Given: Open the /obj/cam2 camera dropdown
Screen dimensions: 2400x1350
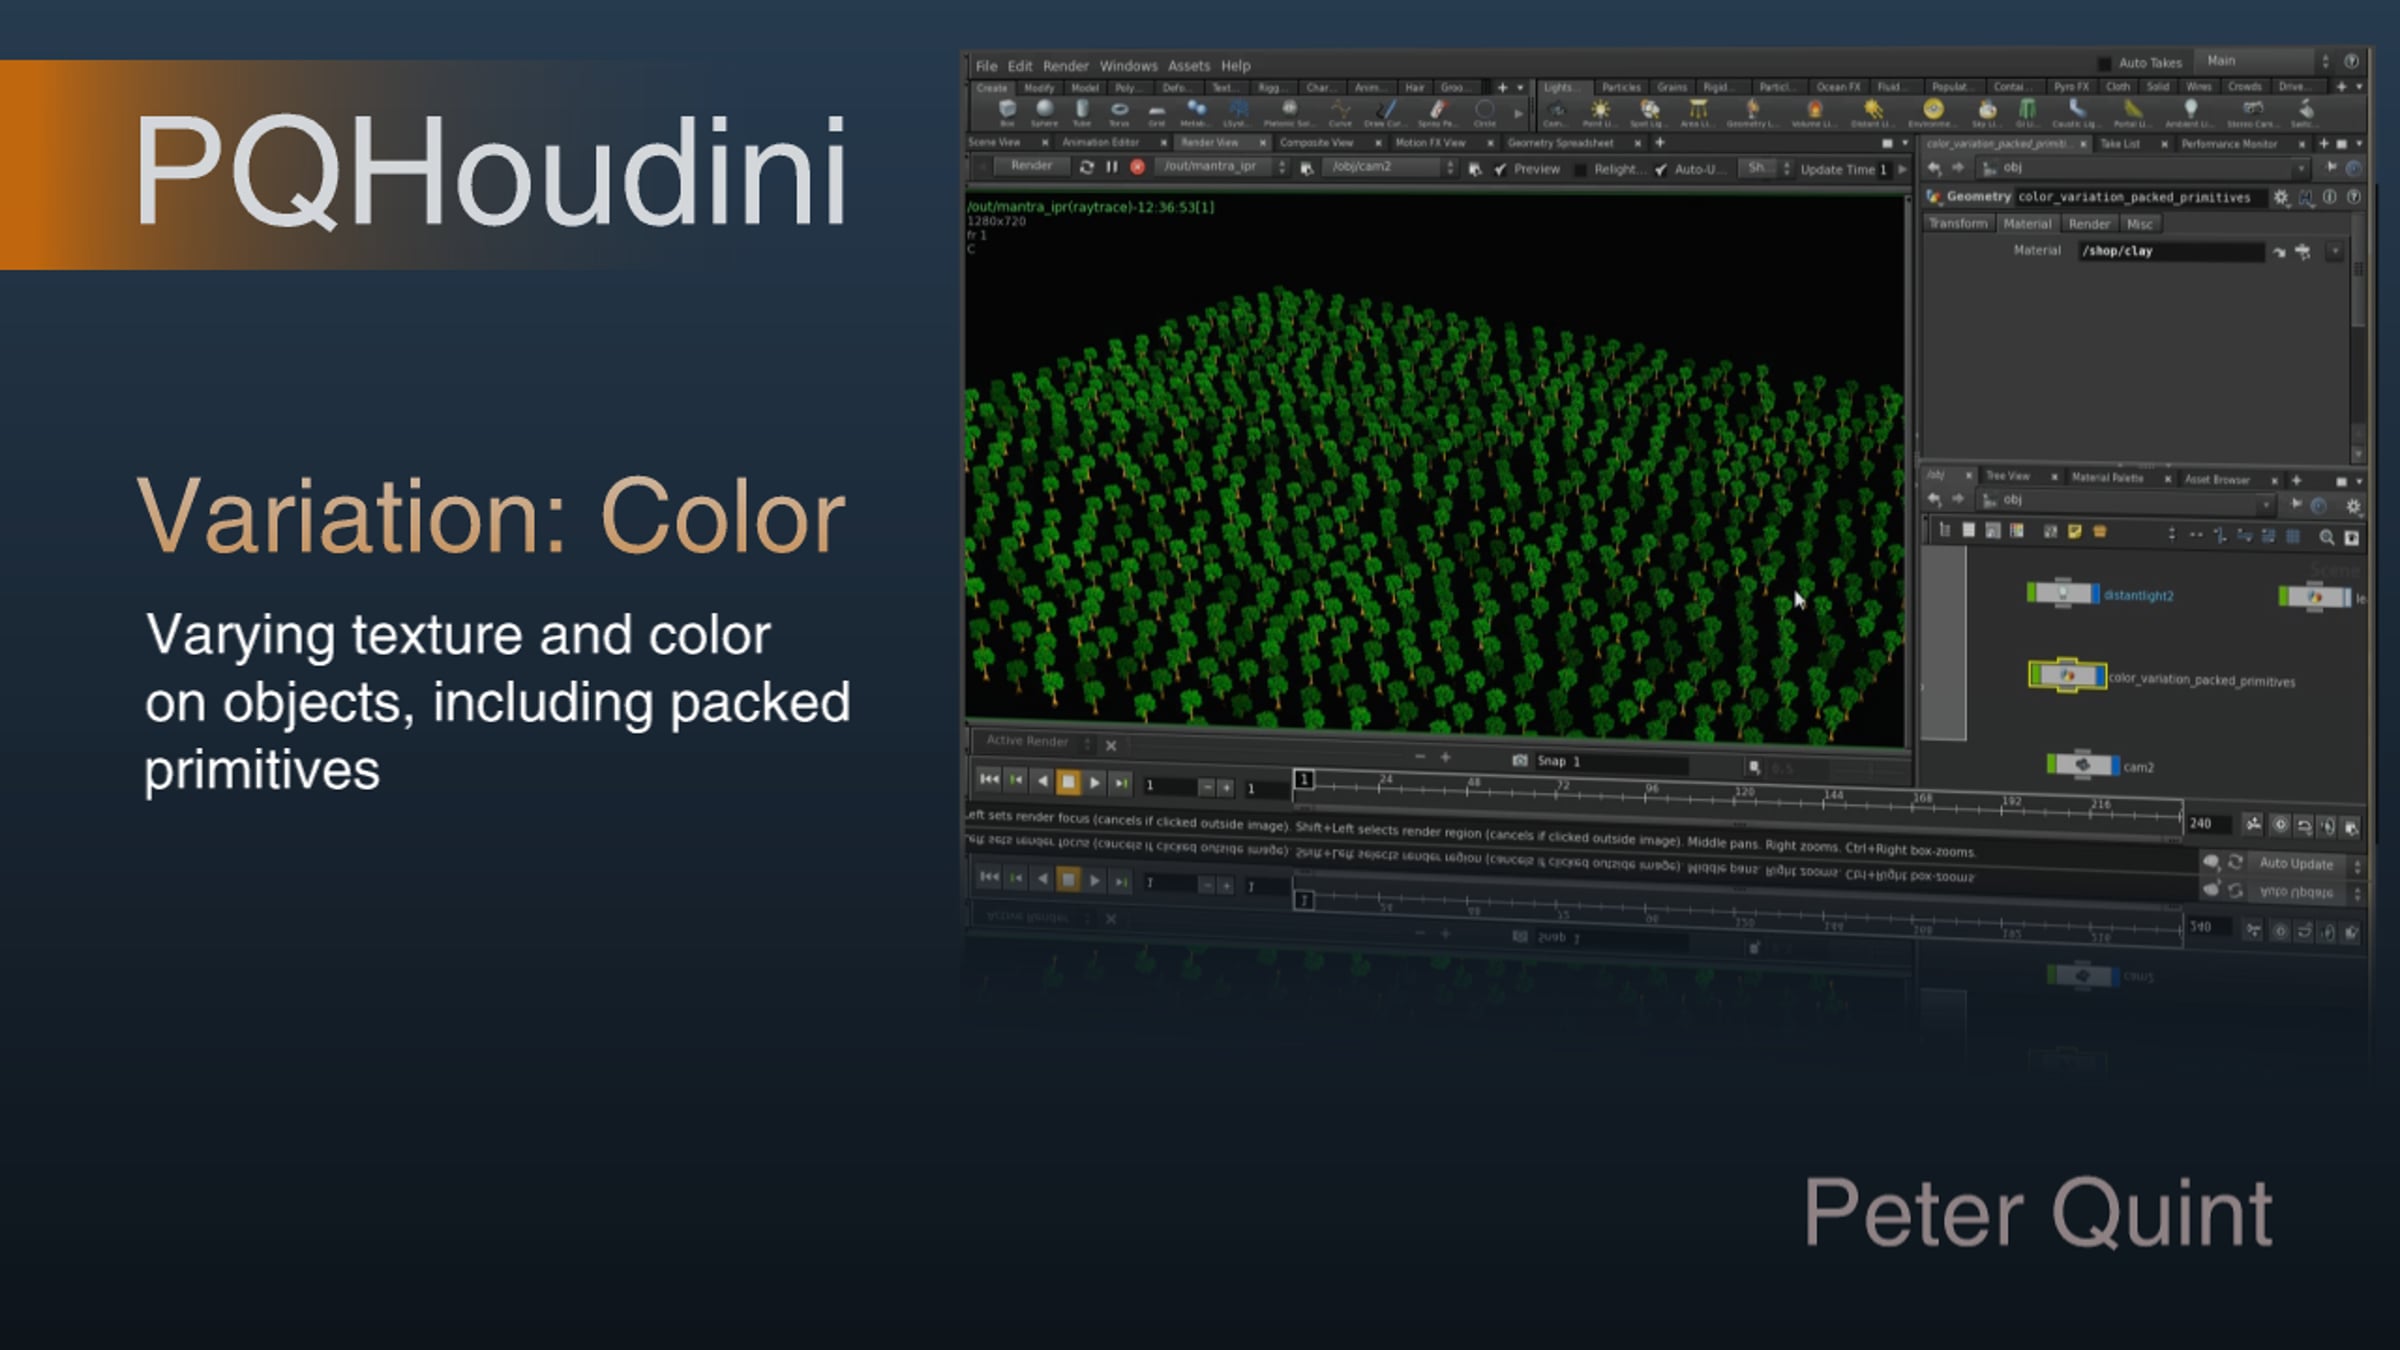Looking at the screenshot, I should (x=1450, y=168).
